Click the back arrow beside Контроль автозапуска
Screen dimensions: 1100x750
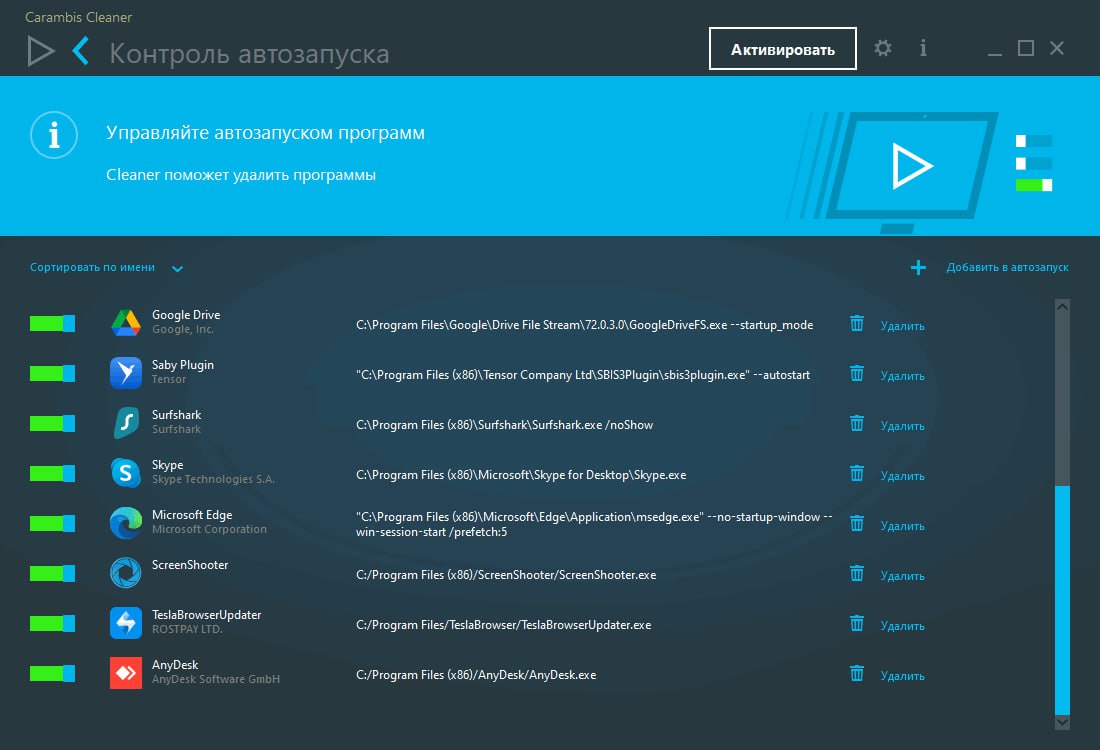pos(81,51)
